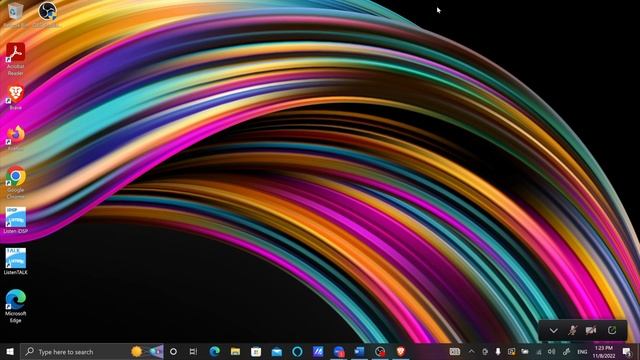Open the ListenTALK desktop shortcut

click(x=16, y=261)
